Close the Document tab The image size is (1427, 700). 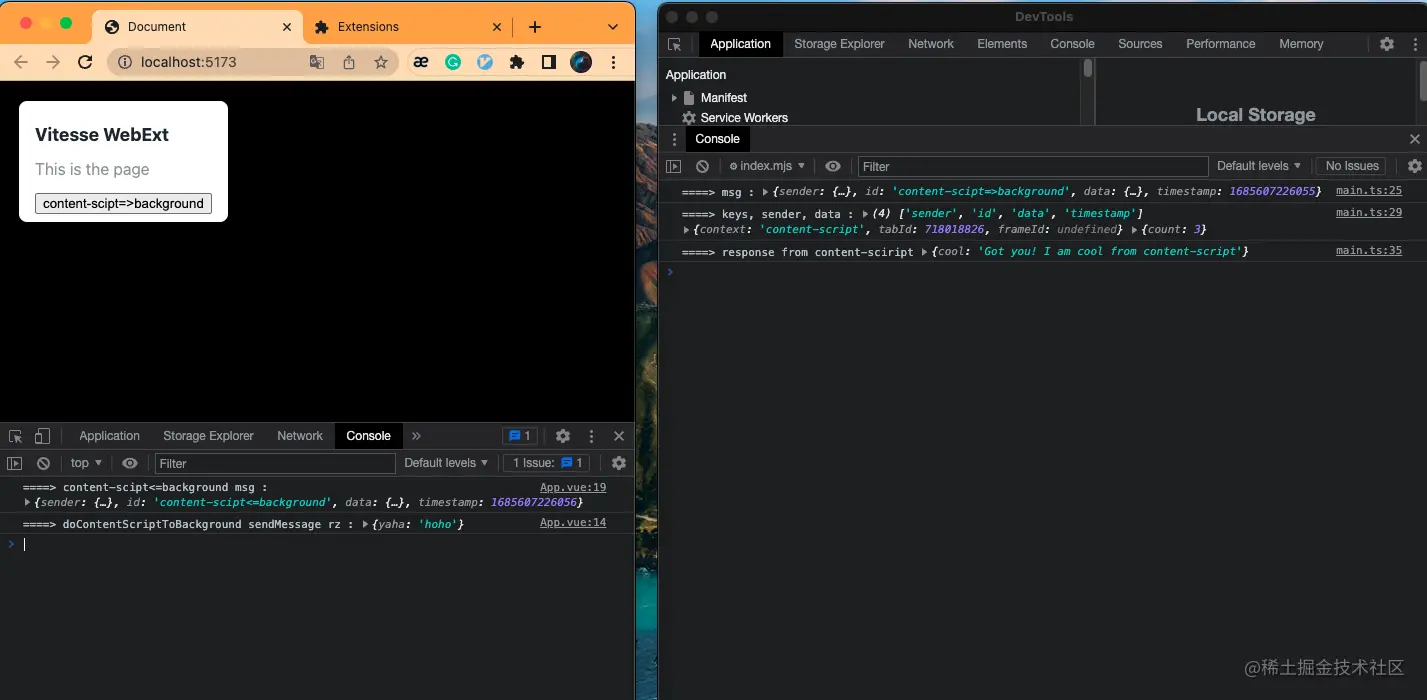[287, 27]
